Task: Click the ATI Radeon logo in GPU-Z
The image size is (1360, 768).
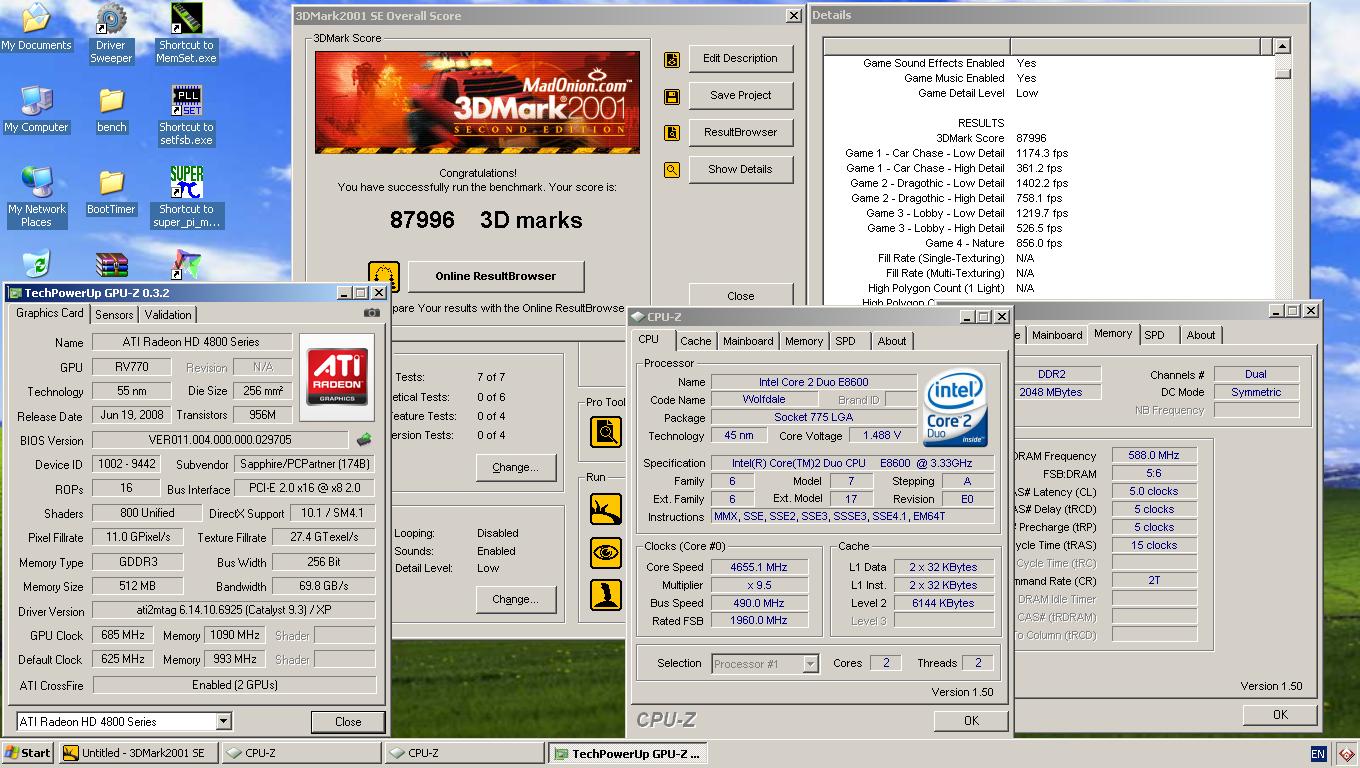Action: pos(336,377)
